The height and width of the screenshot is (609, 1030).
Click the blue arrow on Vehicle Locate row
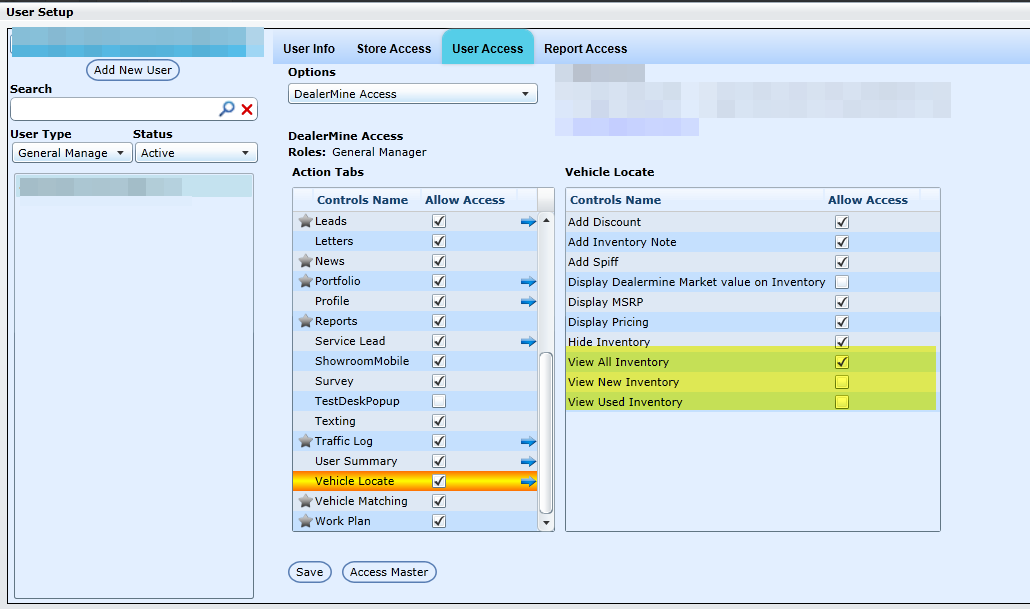point(528,482)
